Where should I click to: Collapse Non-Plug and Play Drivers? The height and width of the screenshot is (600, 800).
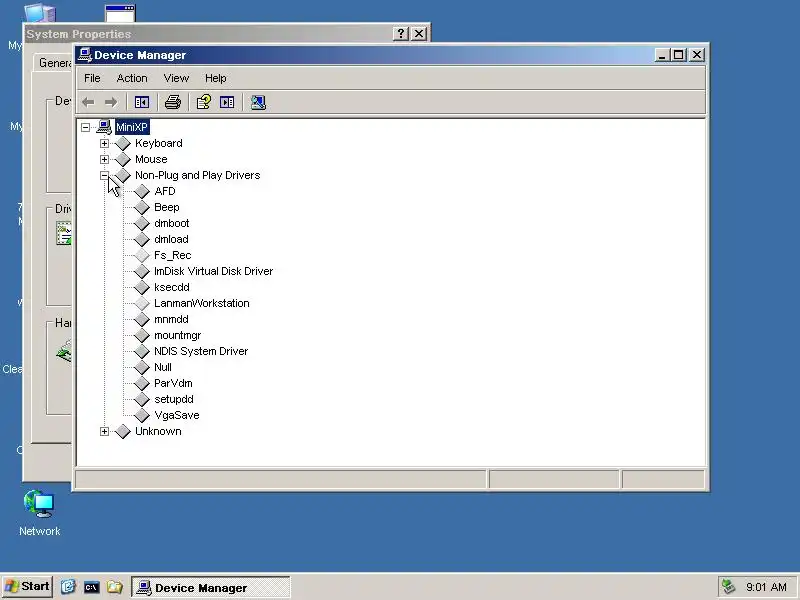[x=104, y=176]
